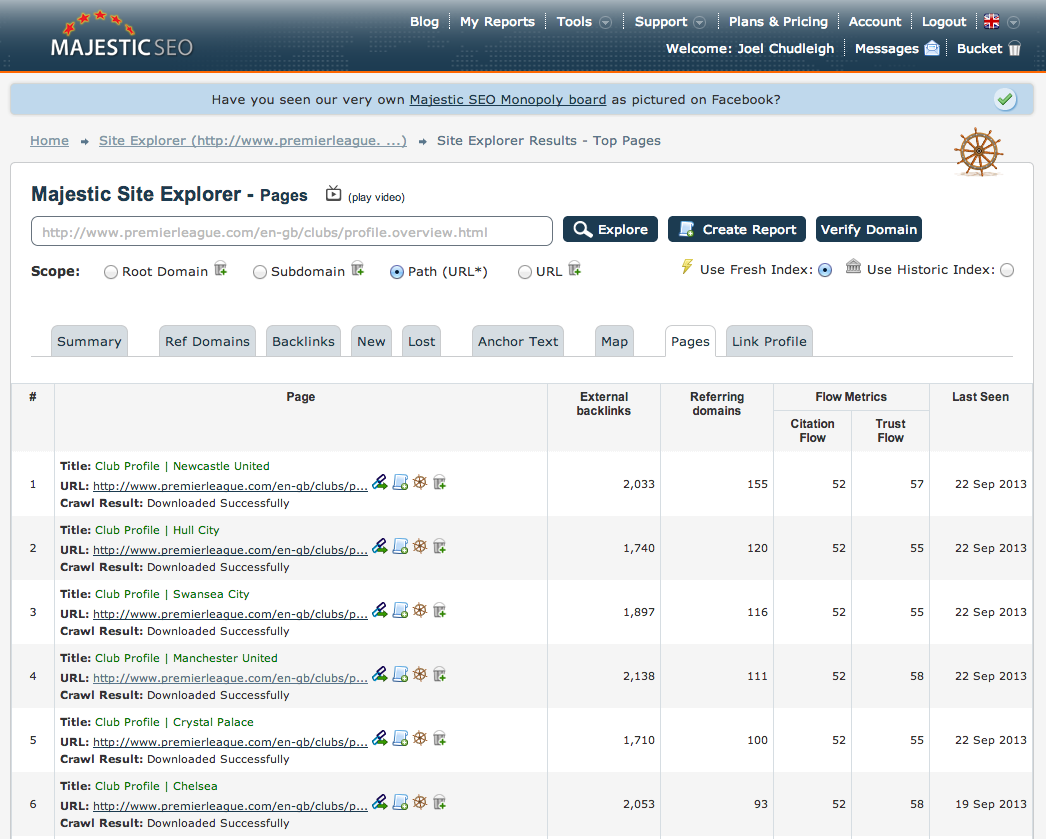Open the Messages envelope icon
This screenshot has width=1046, height=839.
932,48
